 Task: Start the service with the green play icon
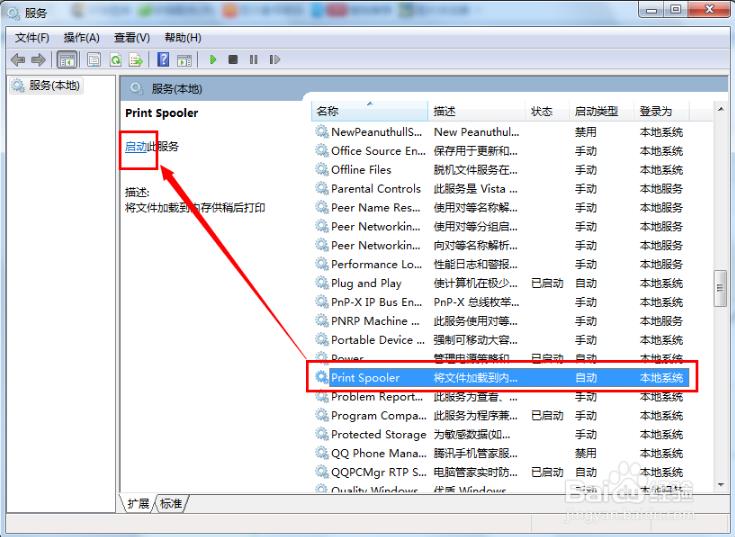pos(213,60)
